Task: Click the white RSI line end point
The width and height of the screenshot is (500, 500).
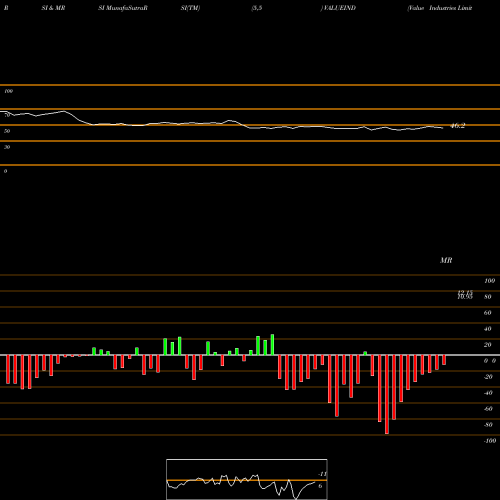Action: coord(443,128)
